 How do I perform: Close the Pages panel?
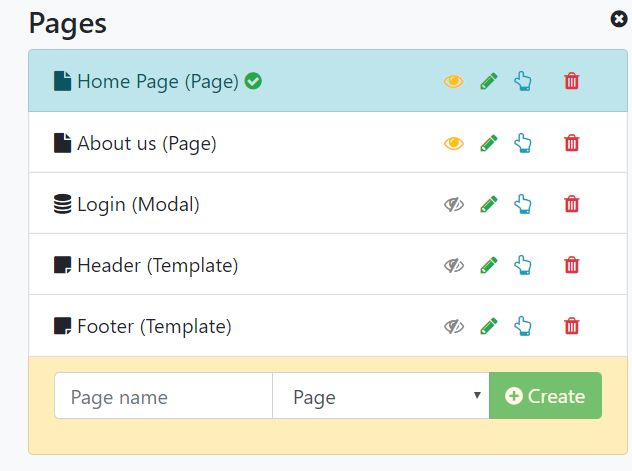coord(619,18)
